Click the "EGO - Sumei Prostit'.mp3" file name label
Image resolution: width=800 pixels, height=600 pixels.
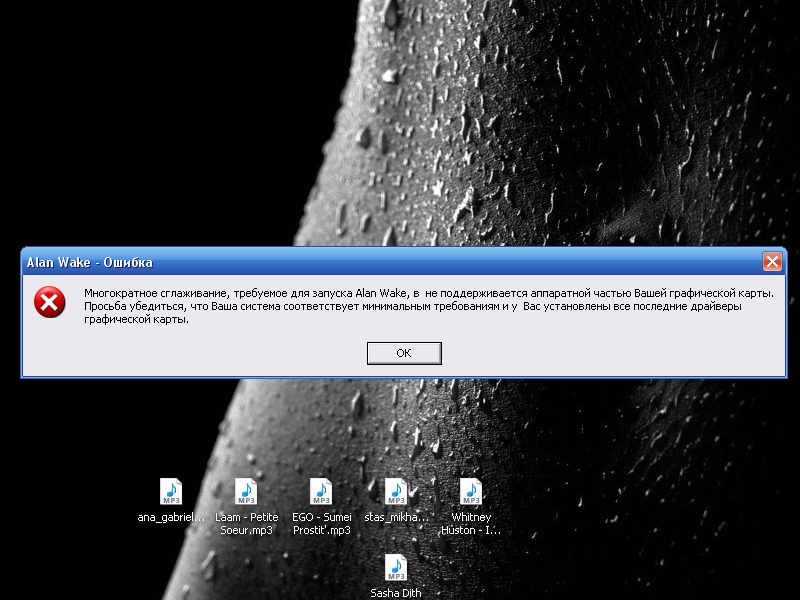point(321,523)
